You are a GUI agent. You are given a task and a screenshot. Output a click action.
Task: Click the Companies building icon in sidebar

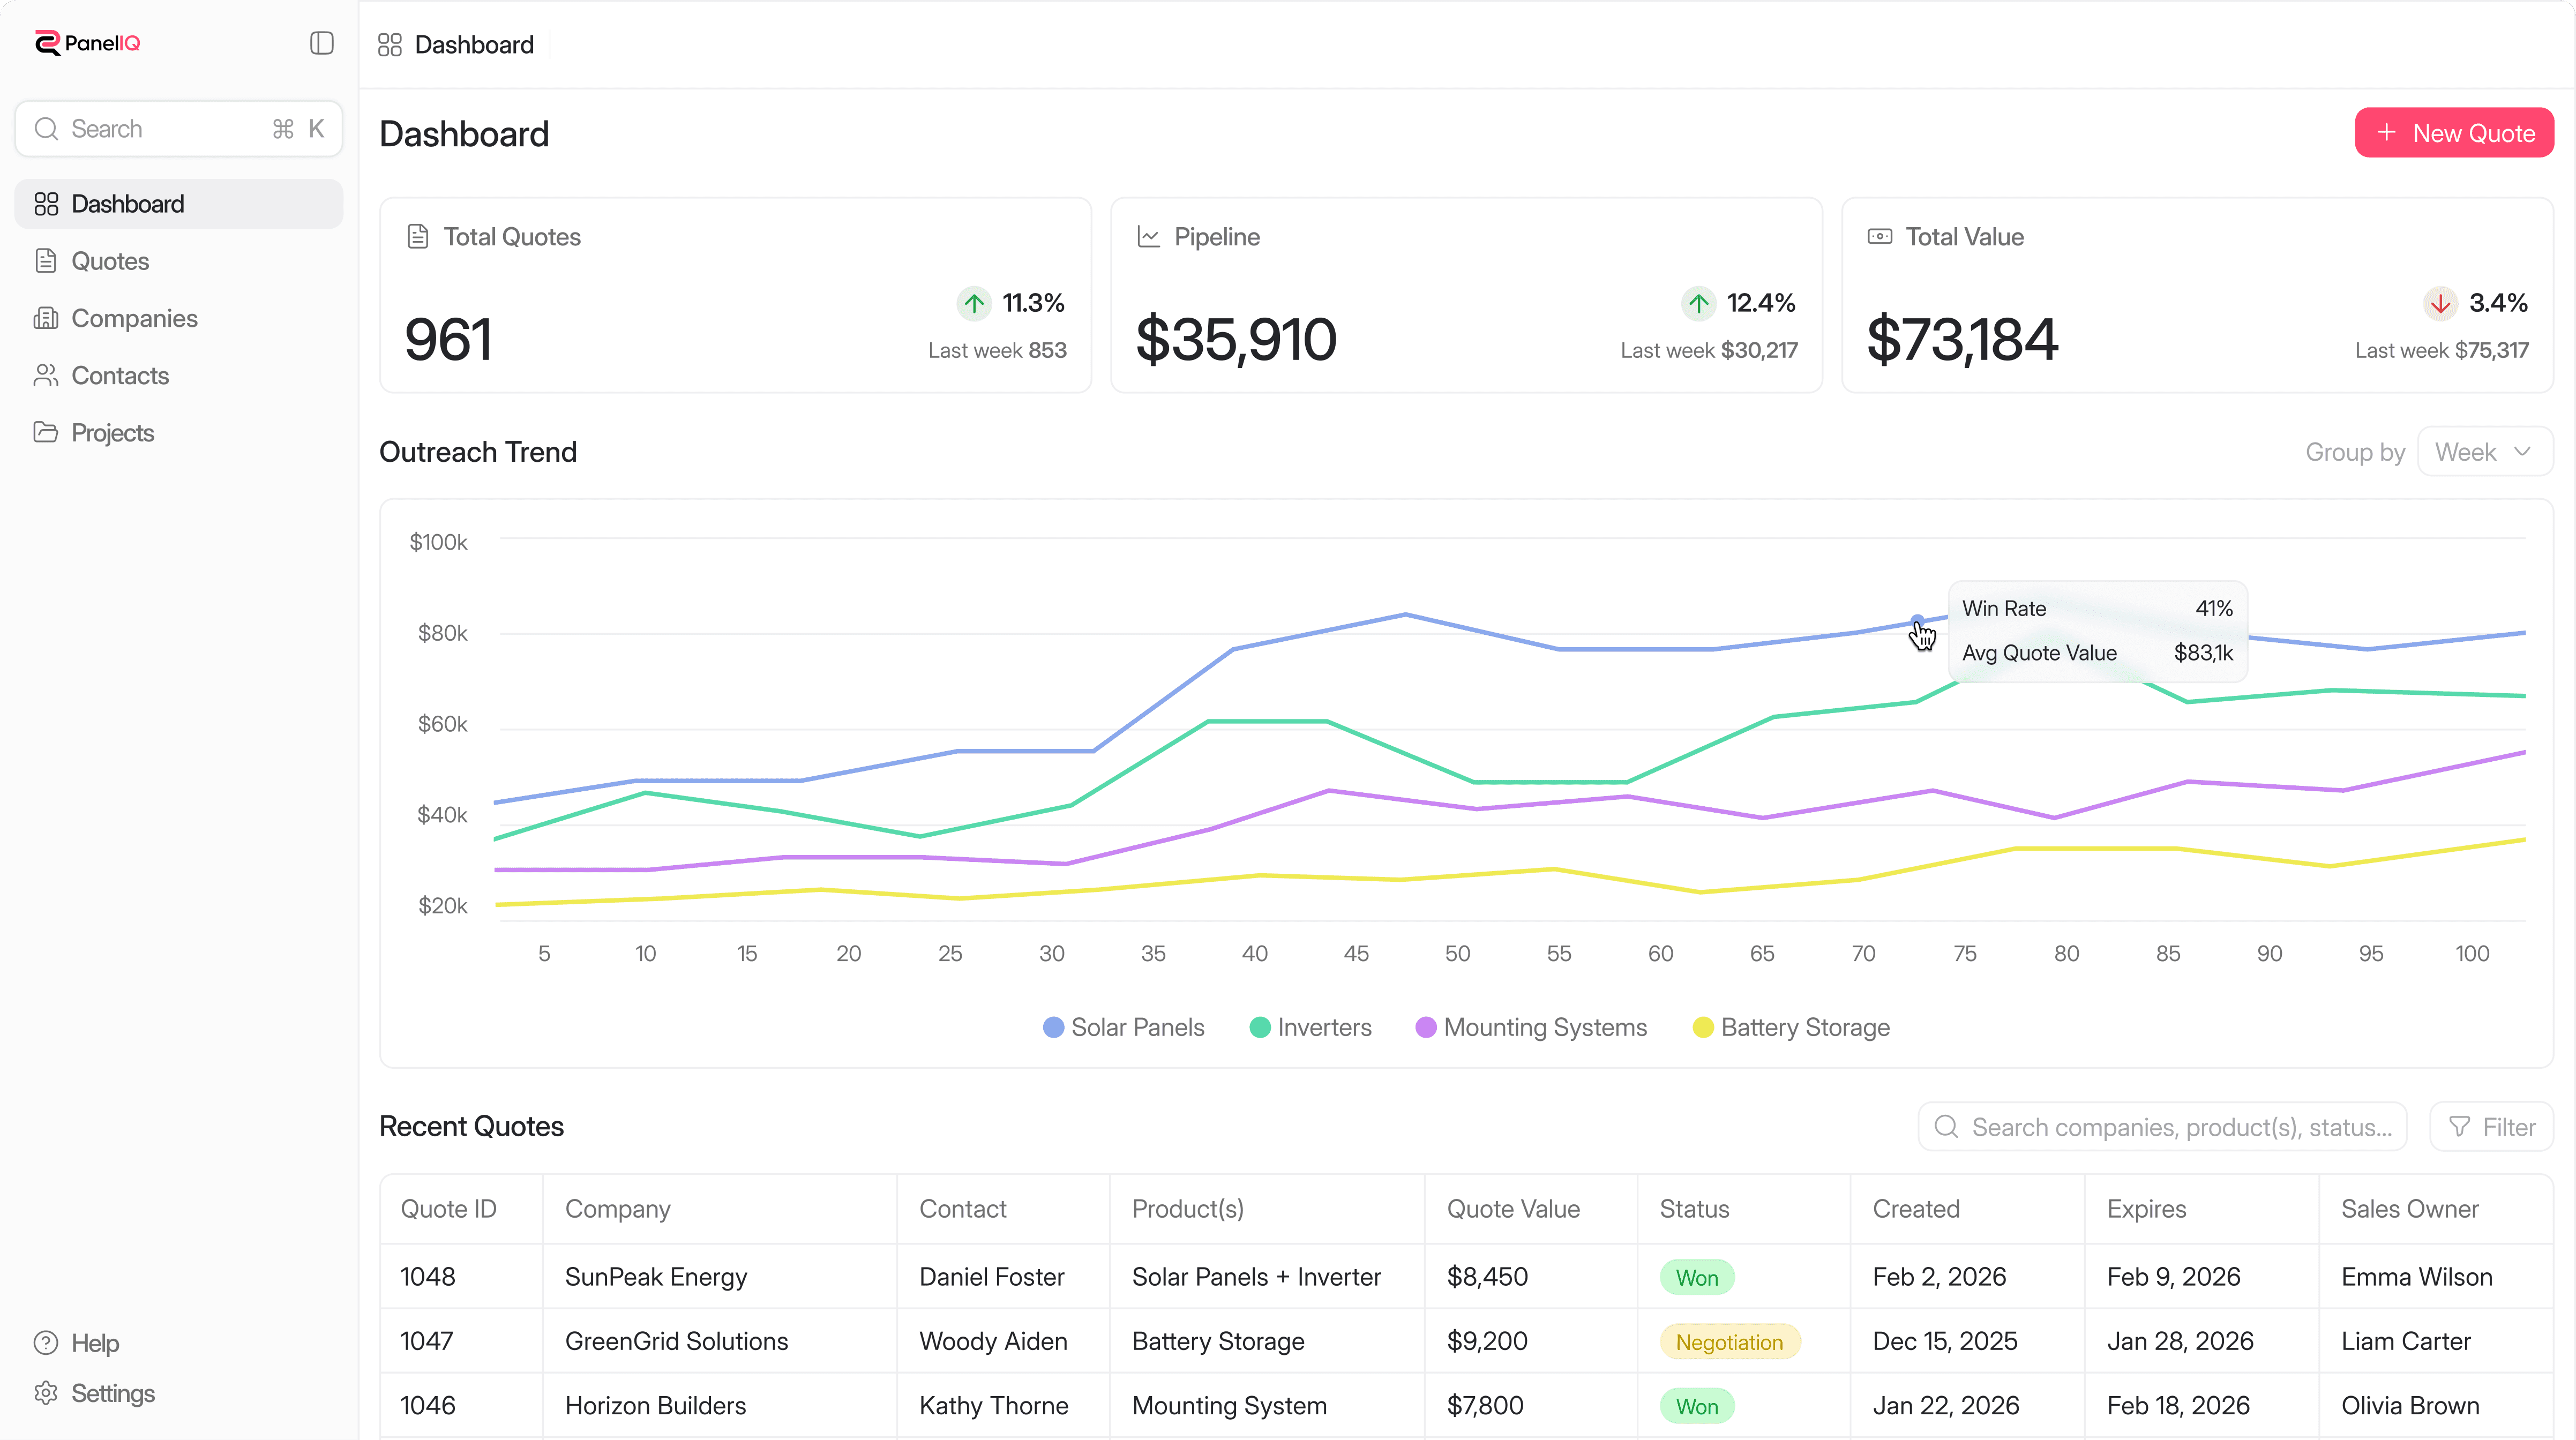tap(46, 318)
